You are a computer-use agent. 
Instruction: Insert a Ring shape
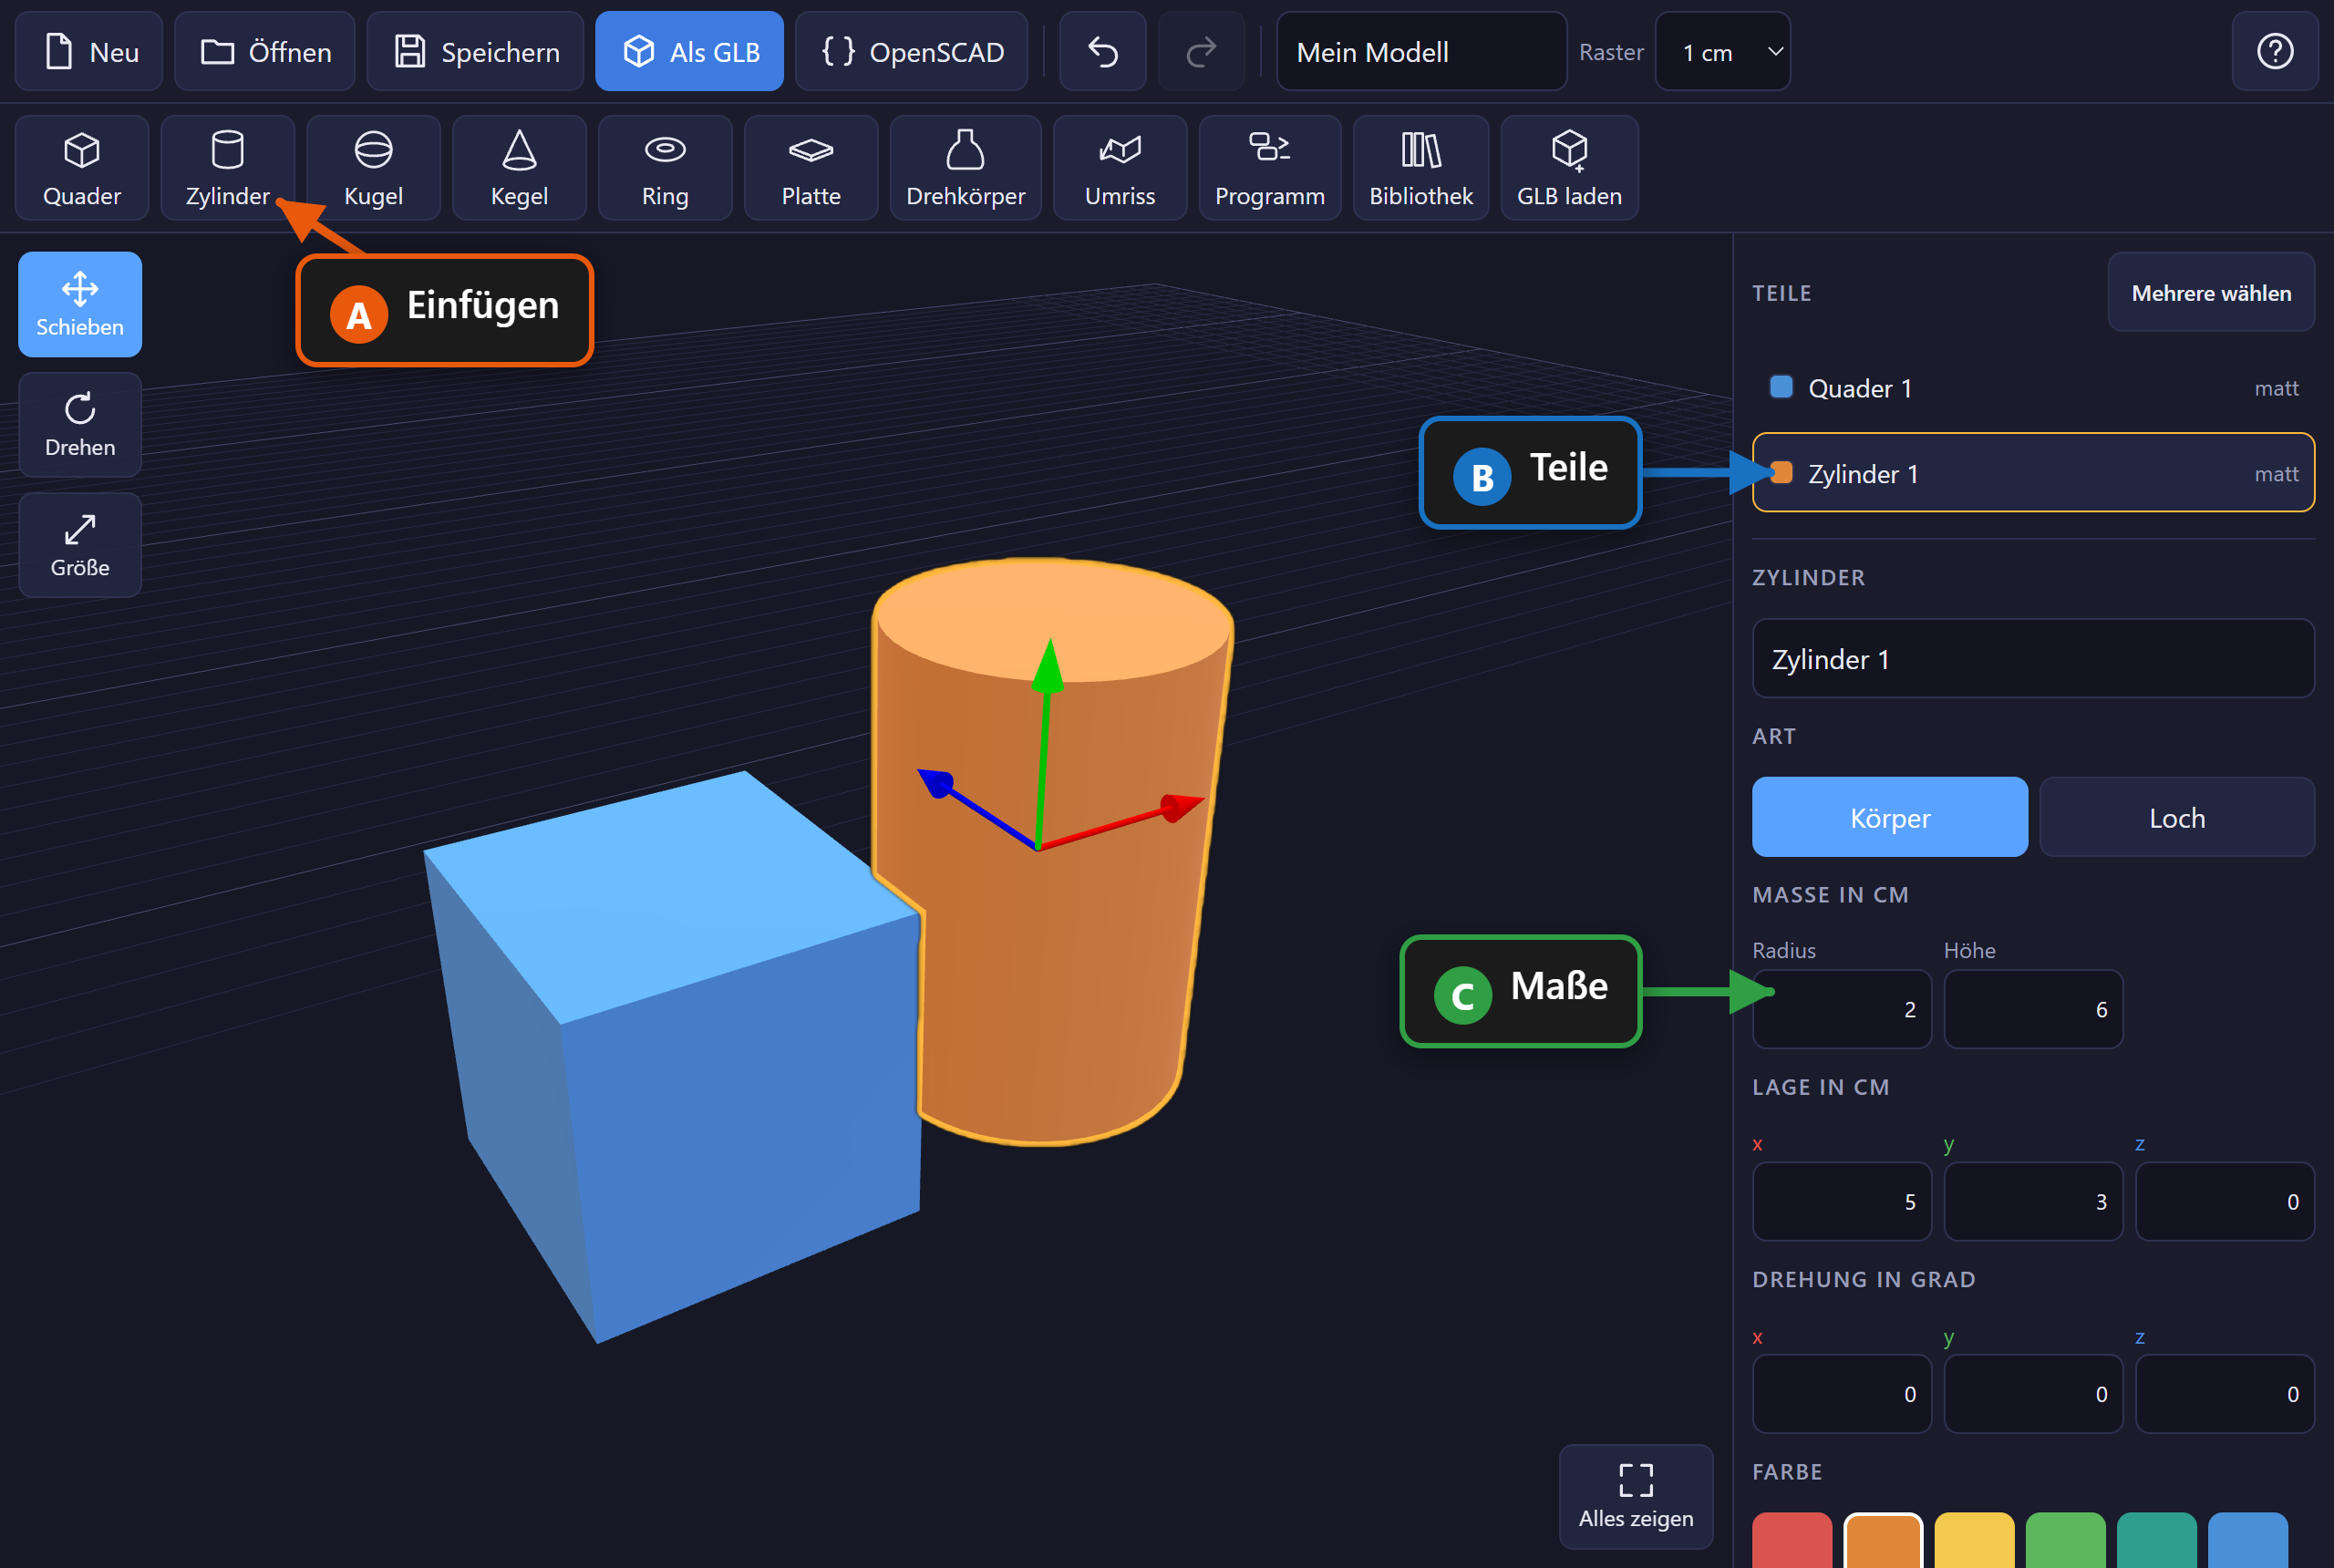click(665, 168)
